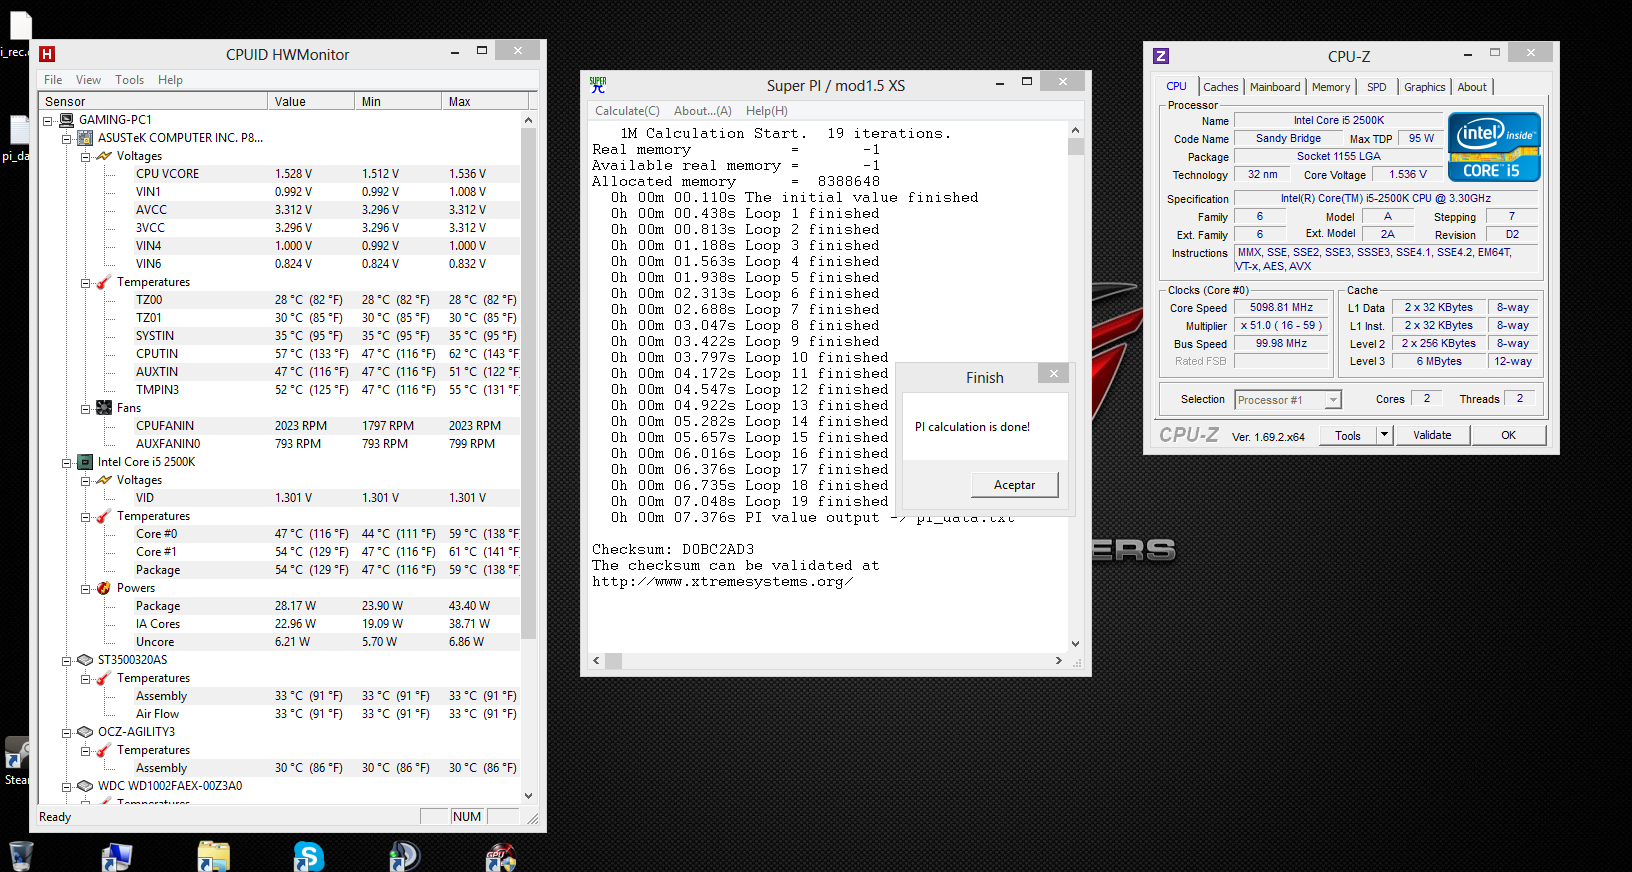Click the HWMonitor red H title icon

coord(47,54)
